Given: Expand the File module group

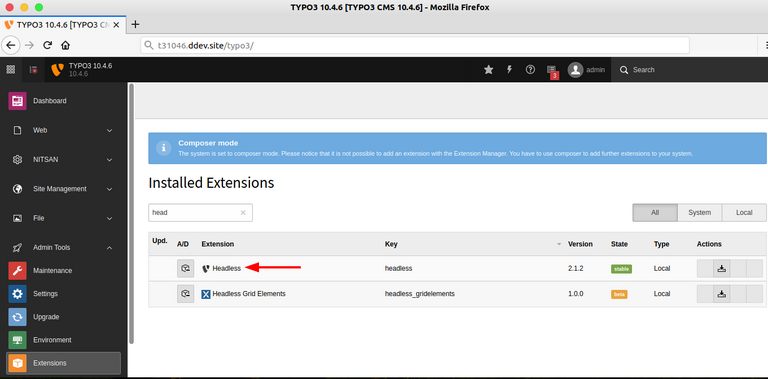Looking at the screenshot, I should [x=64, y=218].
